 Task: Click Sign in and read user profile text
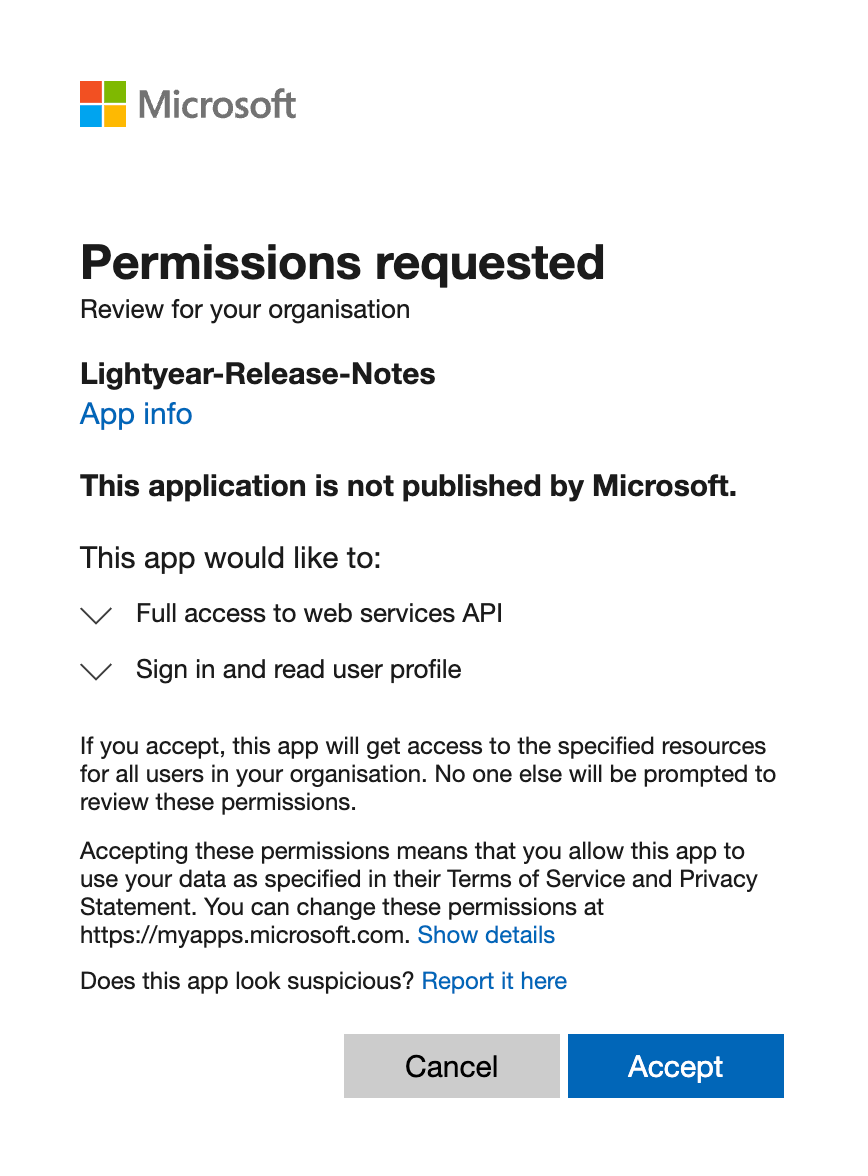299,669
